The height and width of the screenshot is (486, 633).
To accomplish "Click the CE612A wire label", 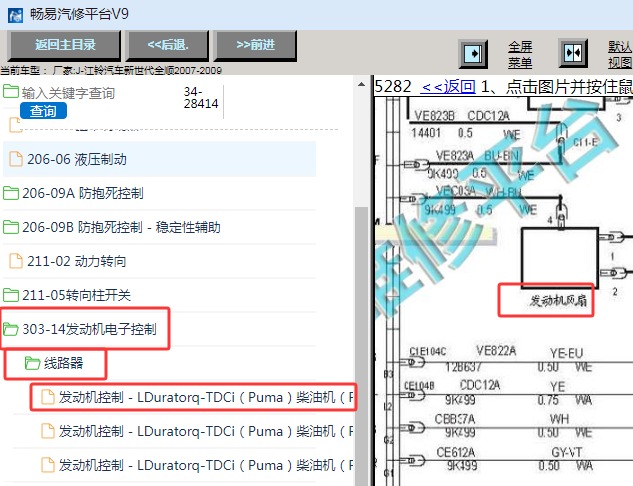I will point(455,452).
